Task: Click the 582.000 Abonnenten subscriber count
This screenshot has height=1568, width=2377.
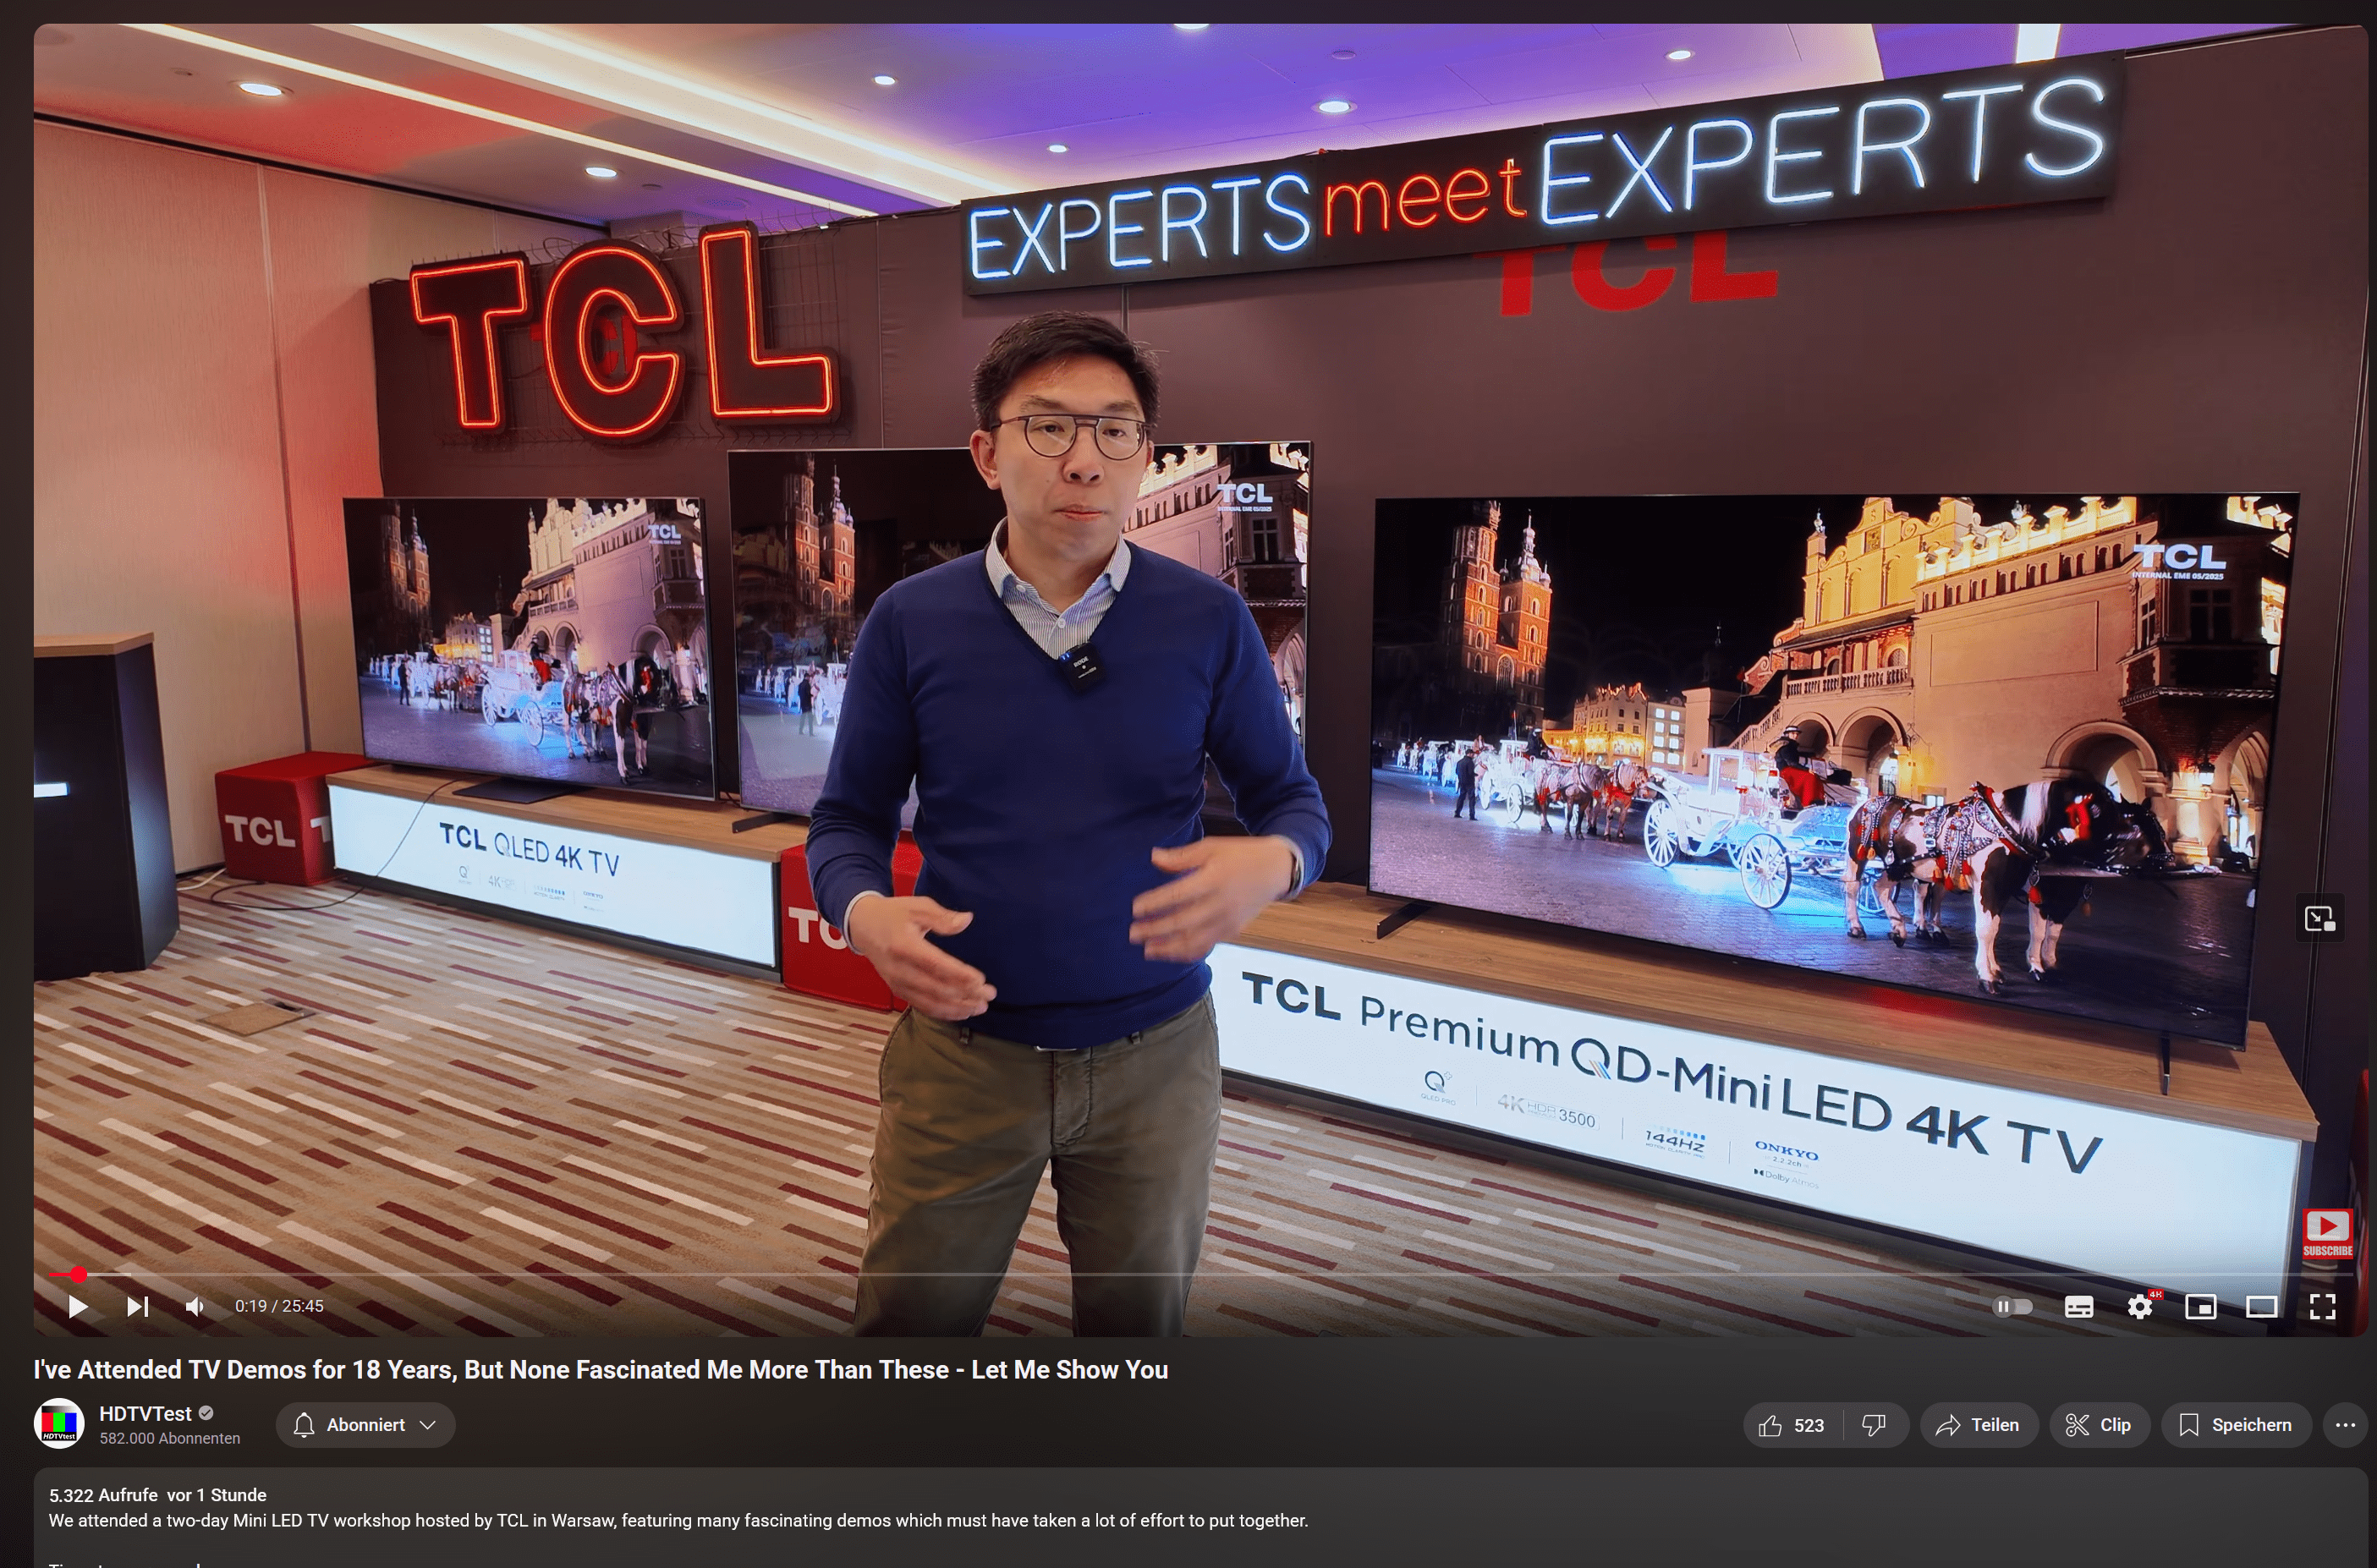Action: coord(170,1438)
